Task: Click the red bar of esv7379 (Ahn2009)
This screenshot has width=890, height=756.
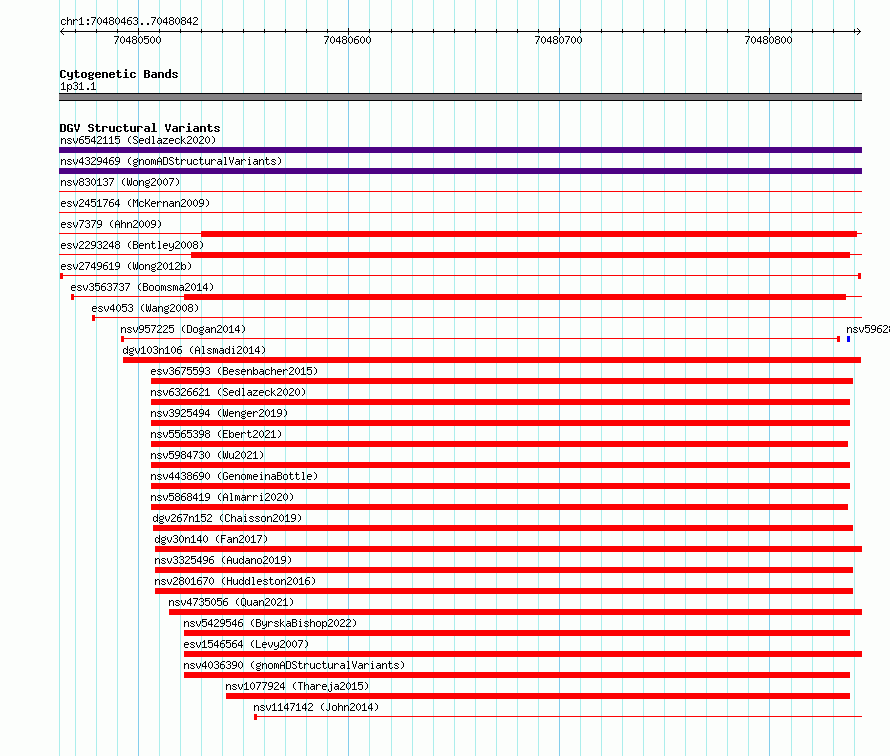Action: [x=529, y=234]
